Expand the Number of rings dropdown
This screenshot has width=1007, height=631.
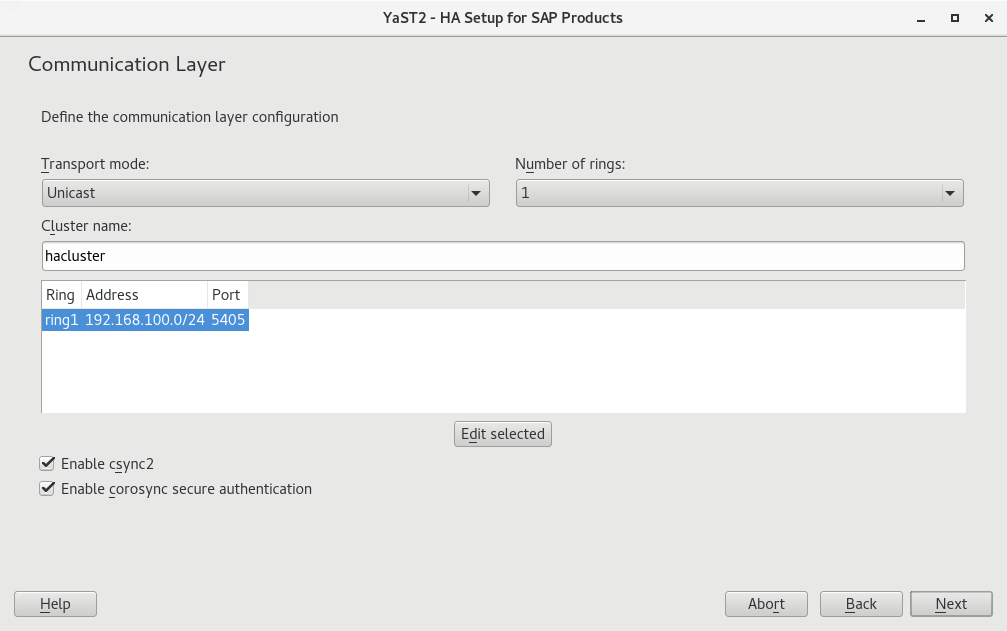(739, 193)
